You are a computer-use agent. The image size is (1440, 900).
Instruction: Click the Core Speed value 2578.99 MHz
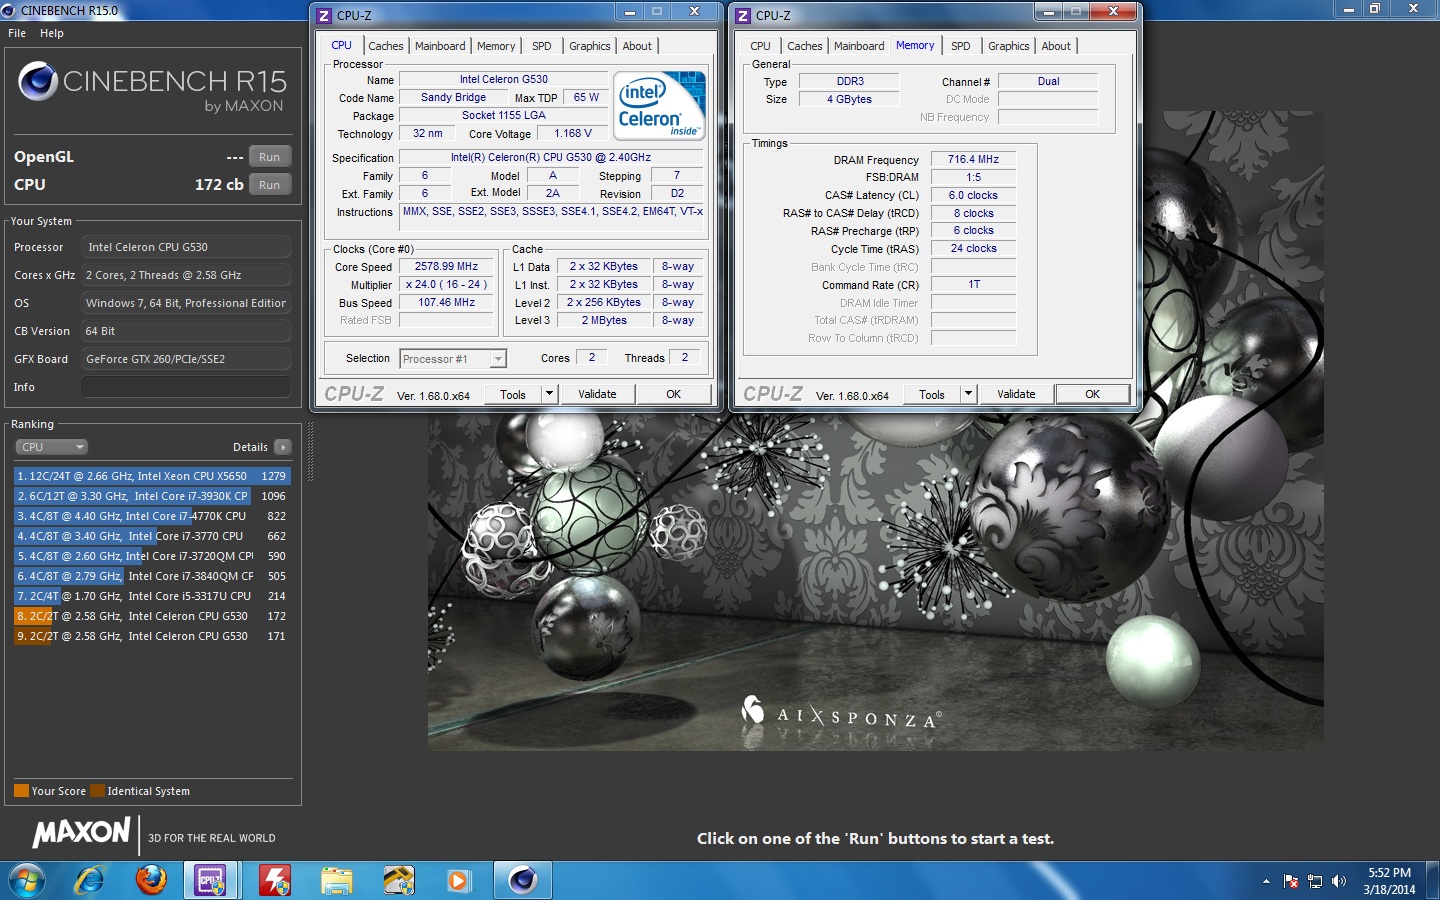tap(447, 267)
